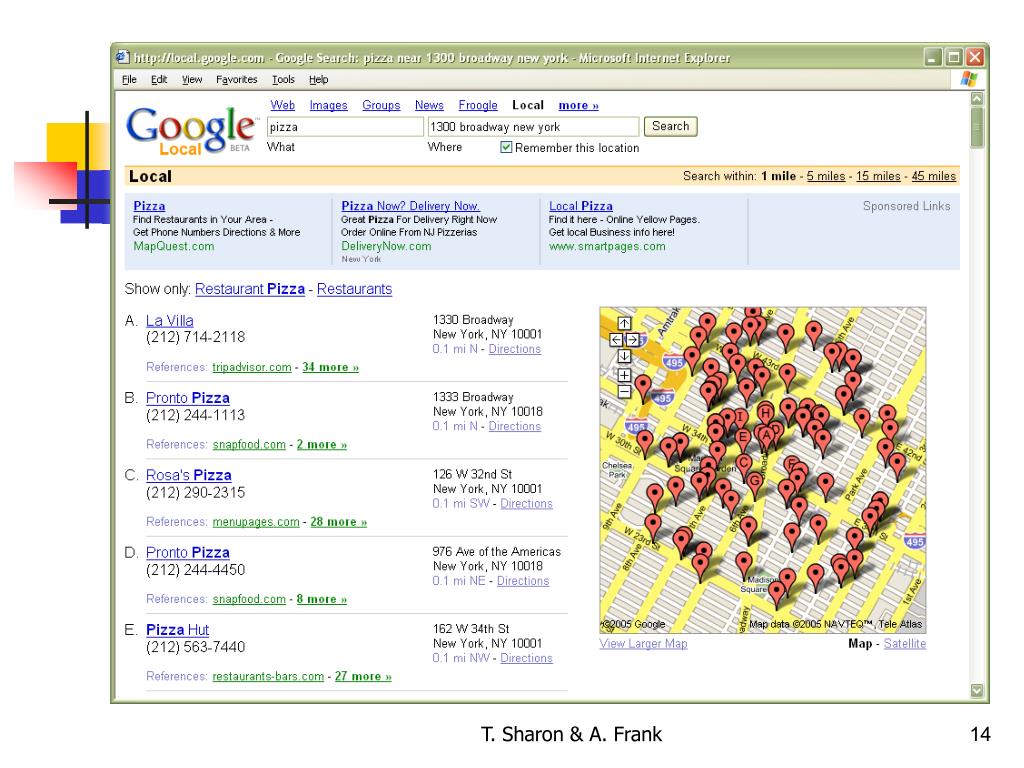Click the Search button

click(x=671, y=126)
